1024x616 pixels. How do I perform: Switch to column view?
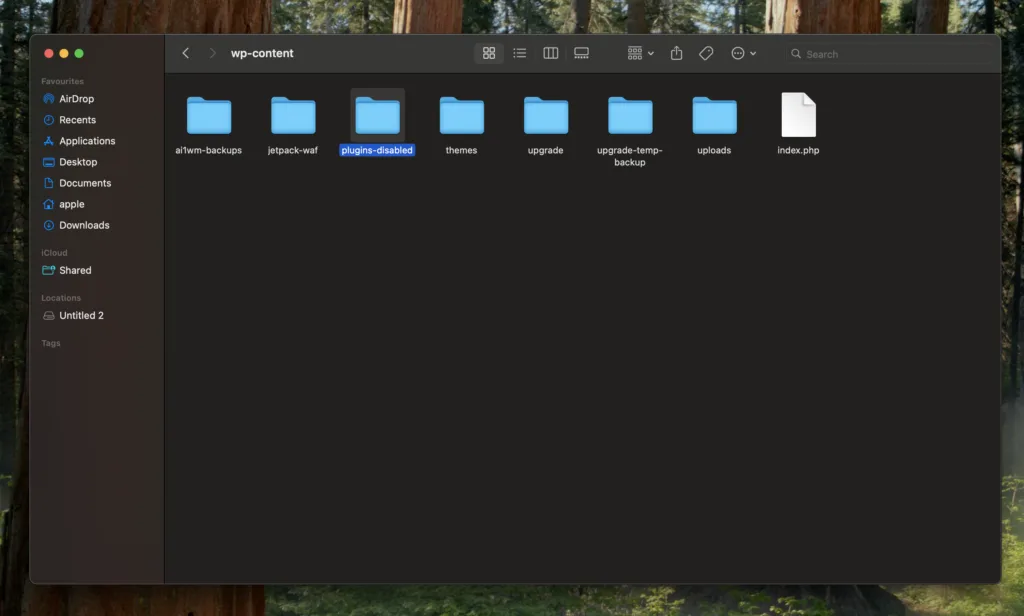(550, 53)
